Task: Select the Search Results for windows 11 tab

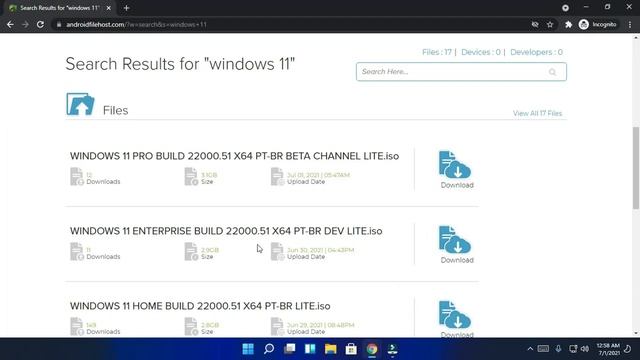Action: coord(60,8)
